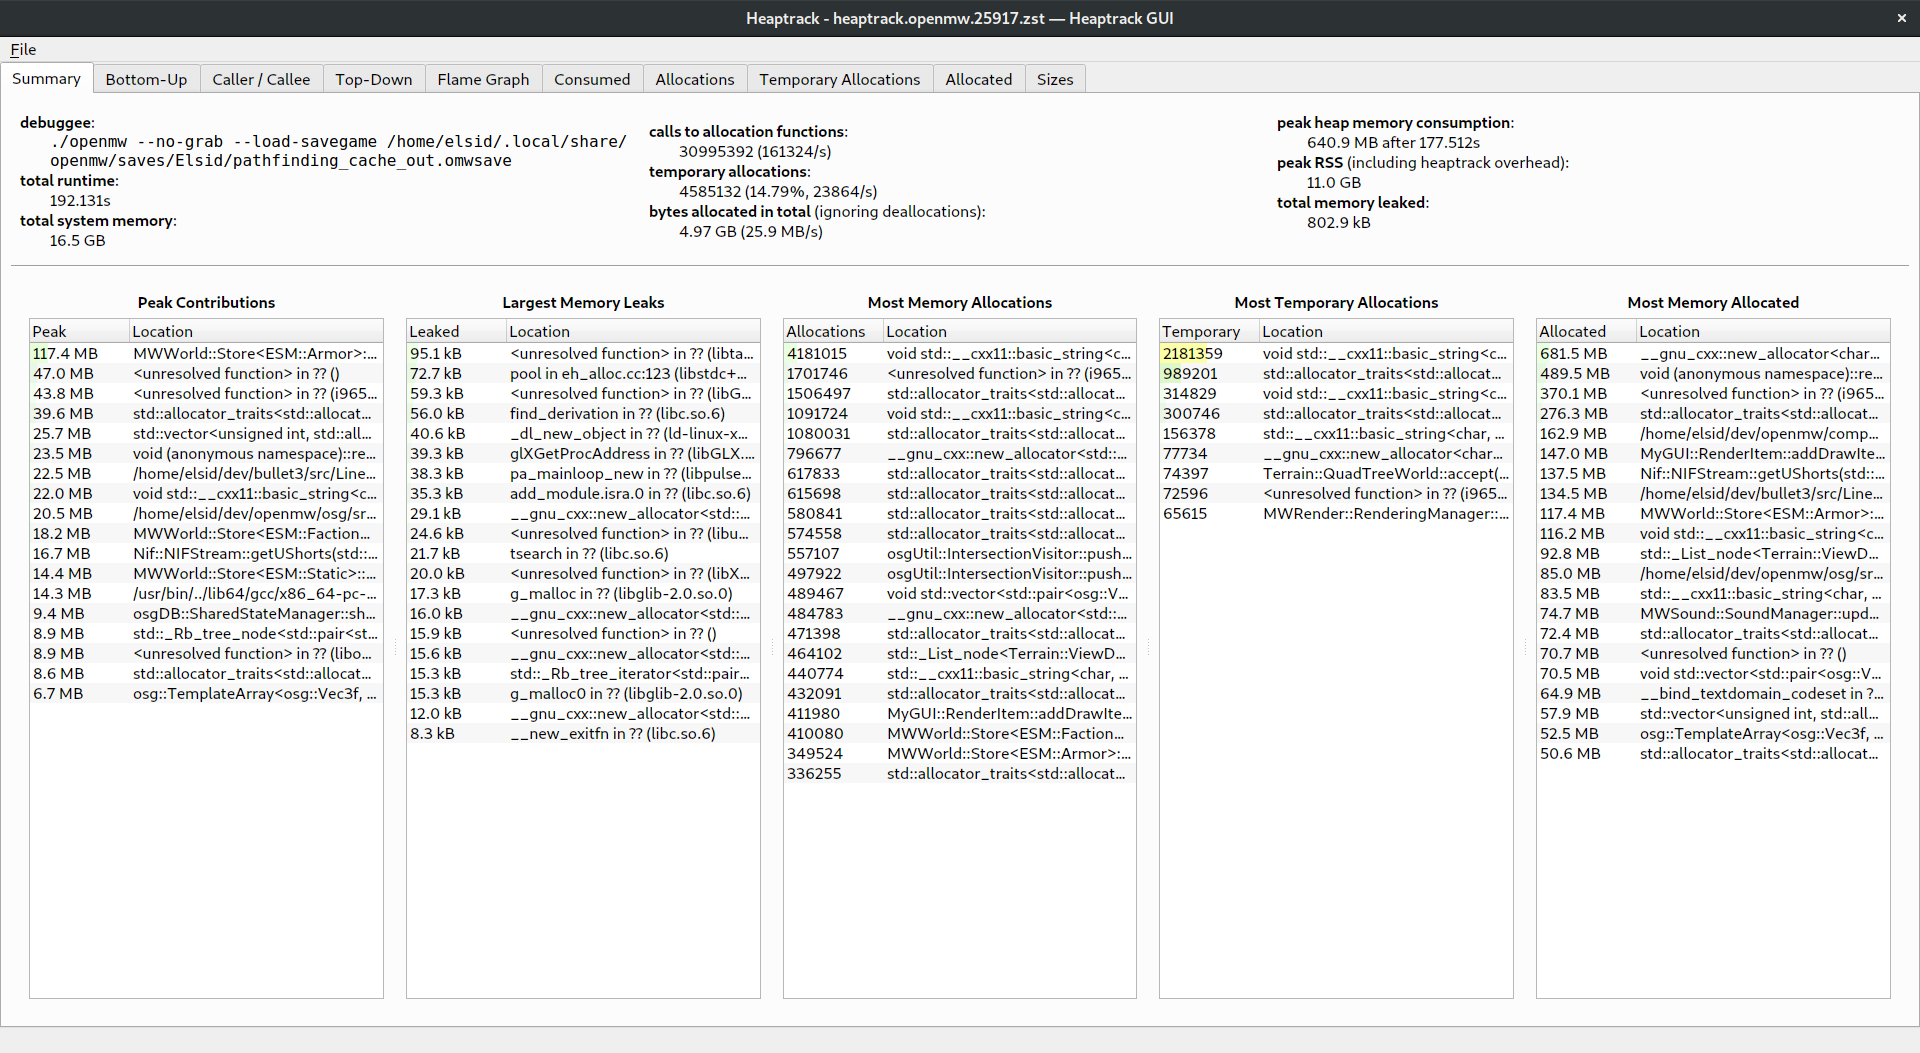Select __new_exitfn leak location
Screen dimensions: 1920x1053
(633, 733)
